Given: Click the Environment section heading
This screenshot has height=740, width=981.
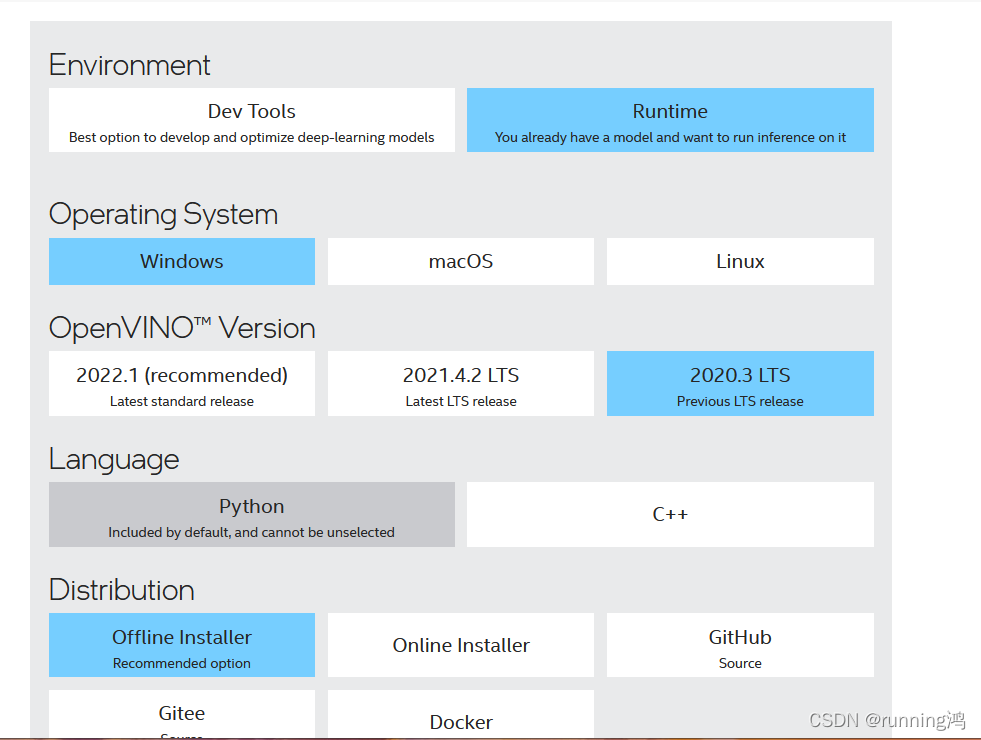Looking at the screenshot, I should pyautogui.click(x=130, y=65).
